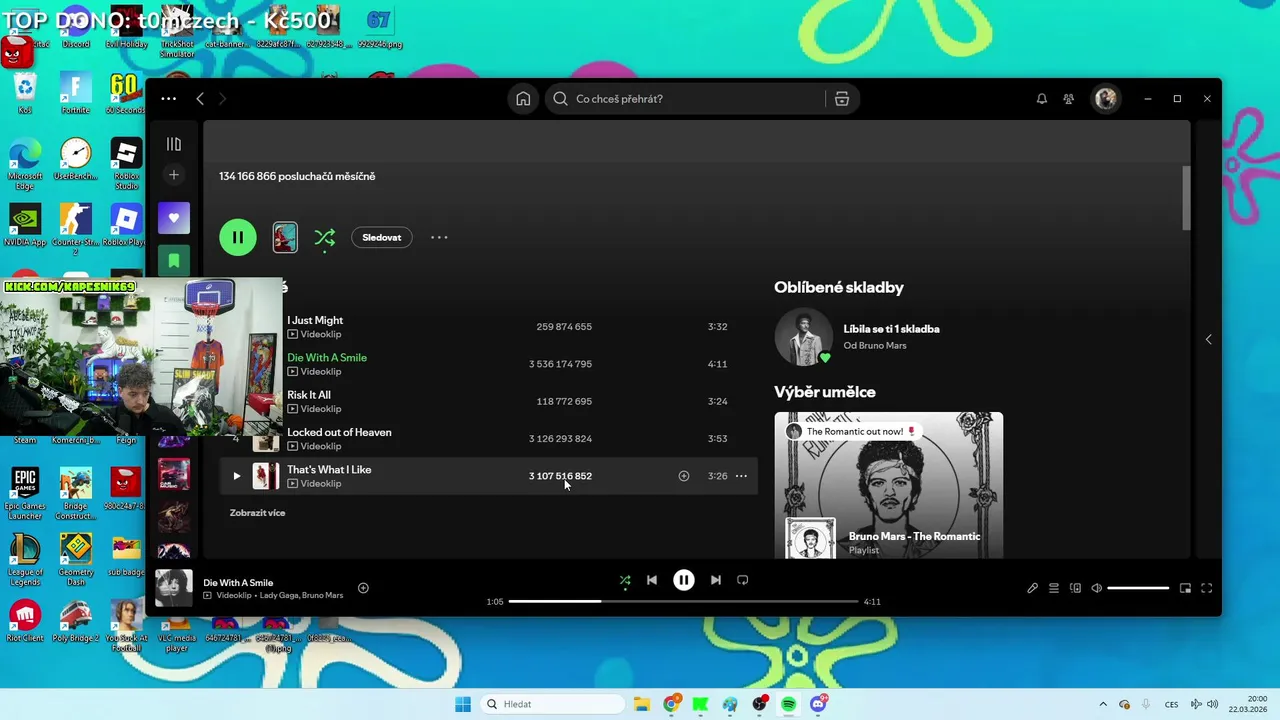
Task: Go to Spotify Home via the house icon
Action: [523, 99]
